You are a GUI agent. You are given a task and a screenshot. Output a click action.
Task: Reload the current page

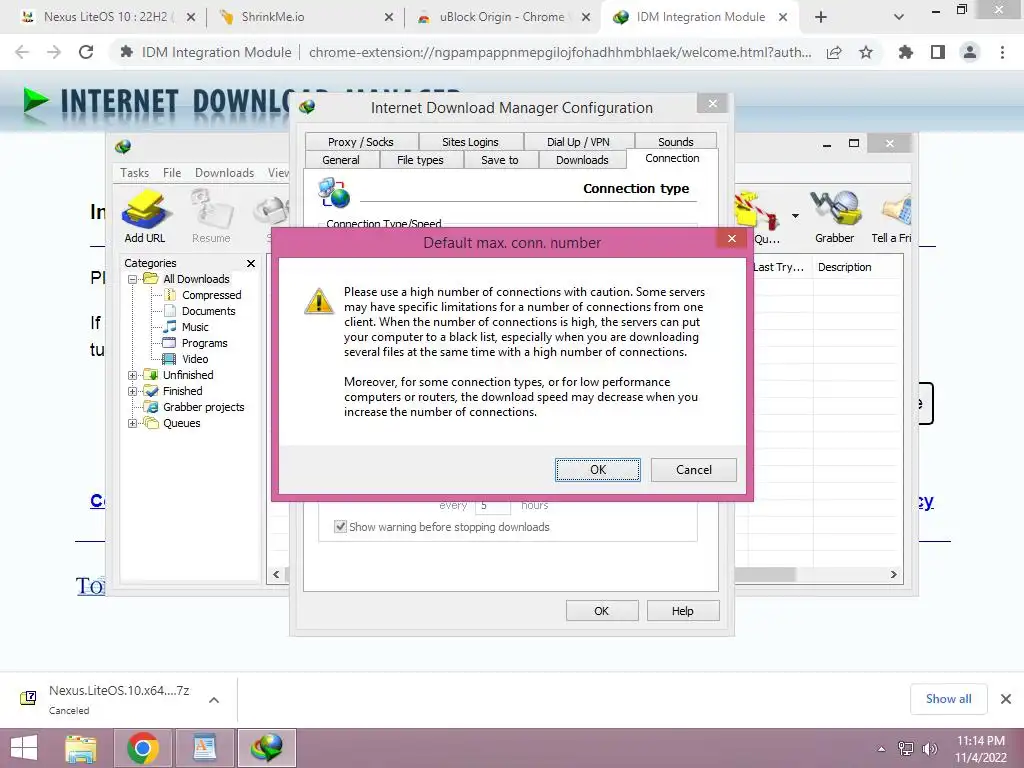(86, 52)
